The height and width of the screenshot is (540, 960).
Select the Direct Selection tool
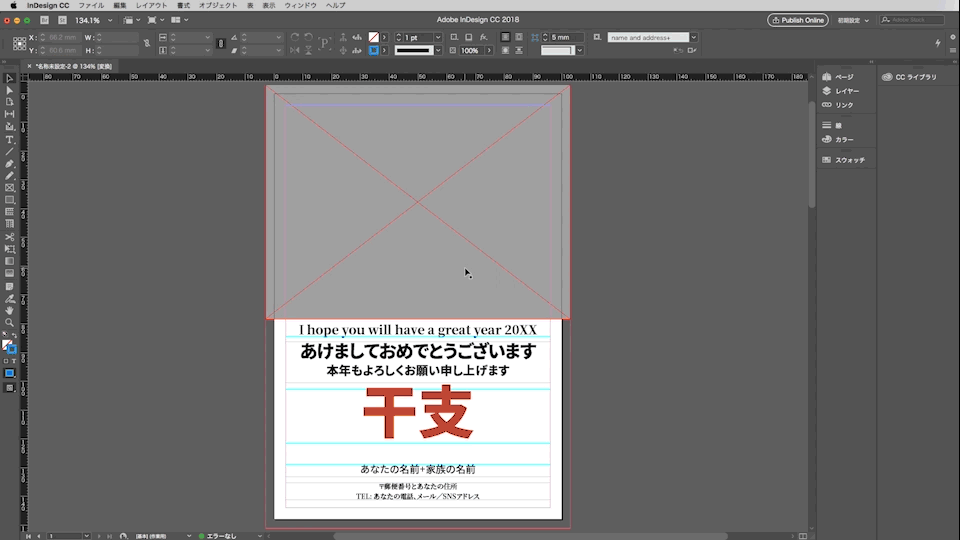point(10,90)
